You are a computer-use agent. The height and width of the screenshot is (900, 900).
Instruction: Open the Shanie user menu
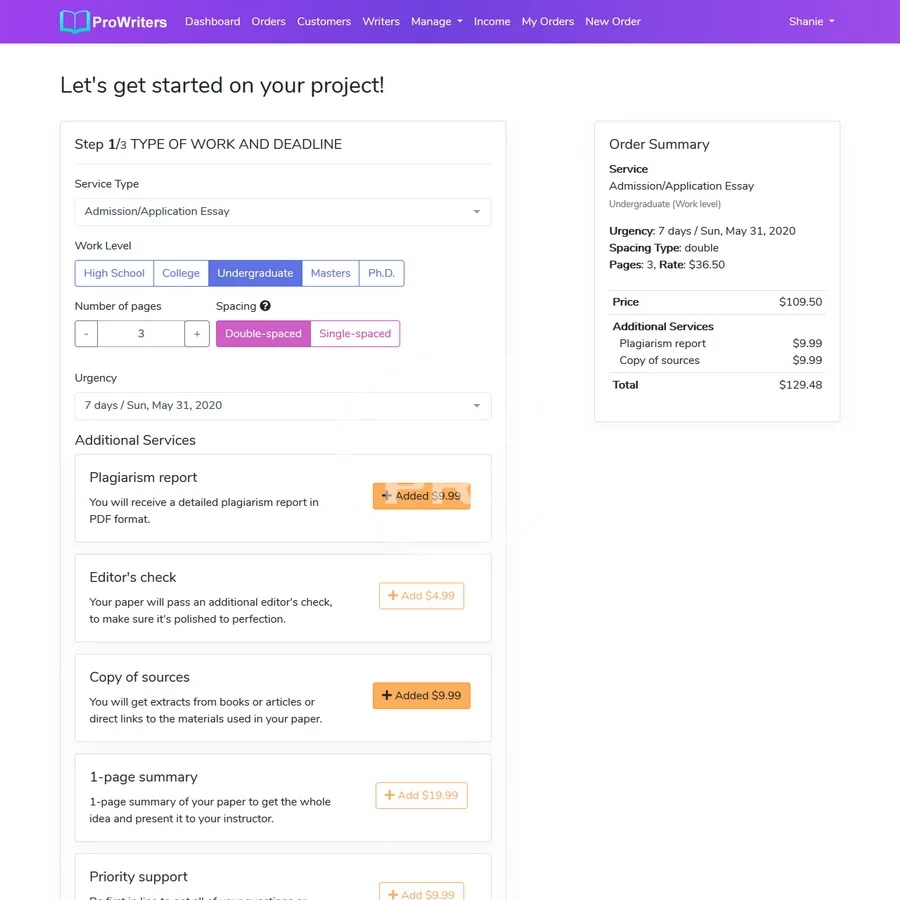(811, 22)
